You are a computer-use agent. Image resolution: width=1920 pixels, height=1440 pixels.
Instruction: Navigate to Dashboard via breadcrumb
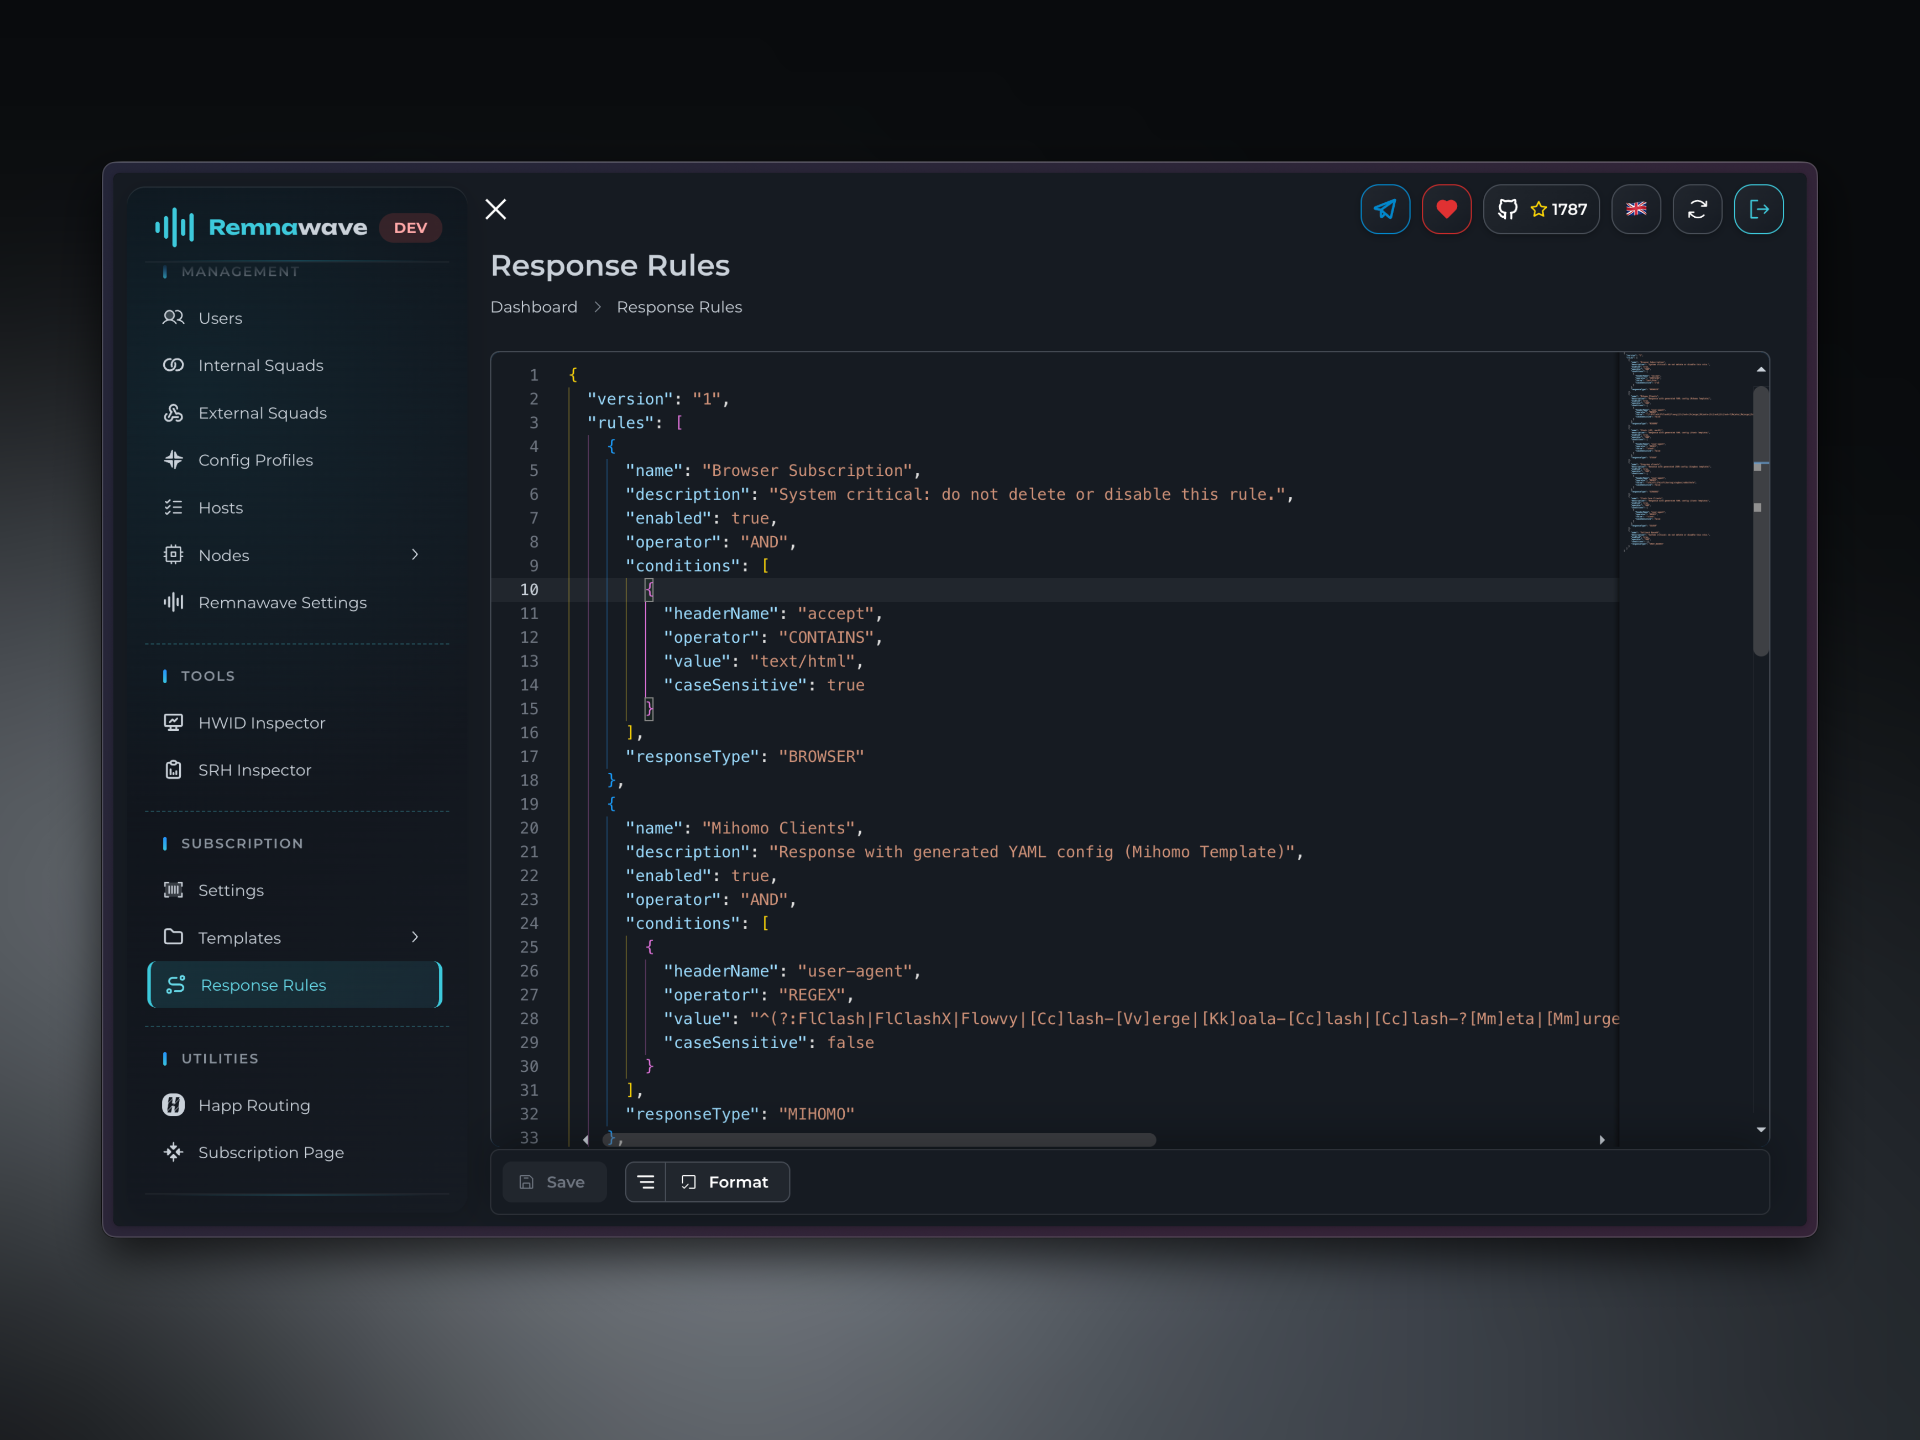tap(534, 307)
